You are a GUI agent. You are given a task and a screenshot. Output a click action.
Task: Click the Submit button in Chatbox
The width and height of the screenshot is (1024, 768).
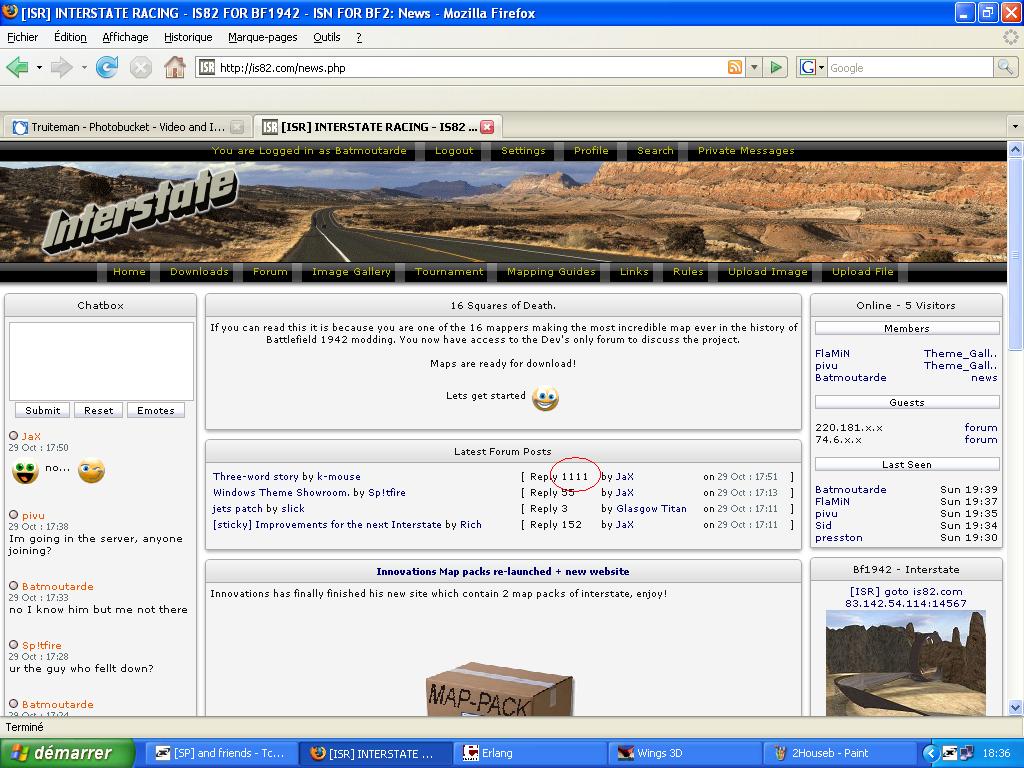click(x=42, y=410)
